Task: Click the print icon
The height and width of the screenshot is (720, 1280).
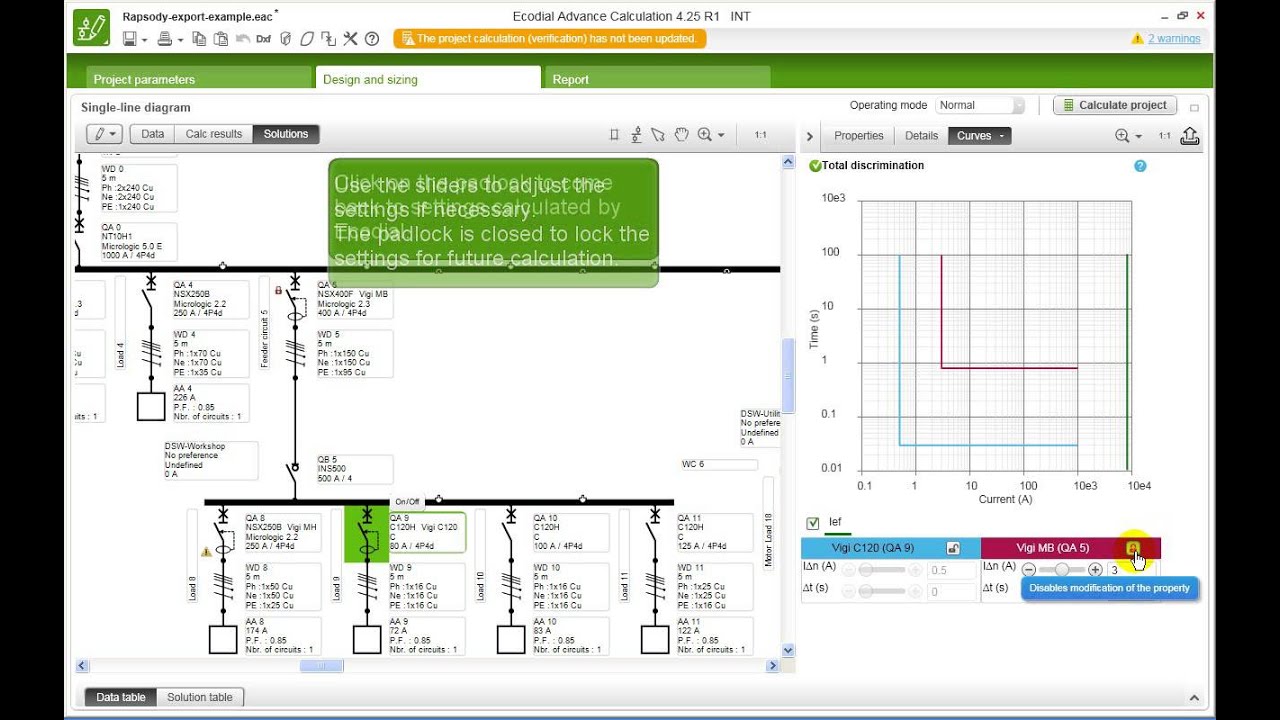Action: pos(165,39)
